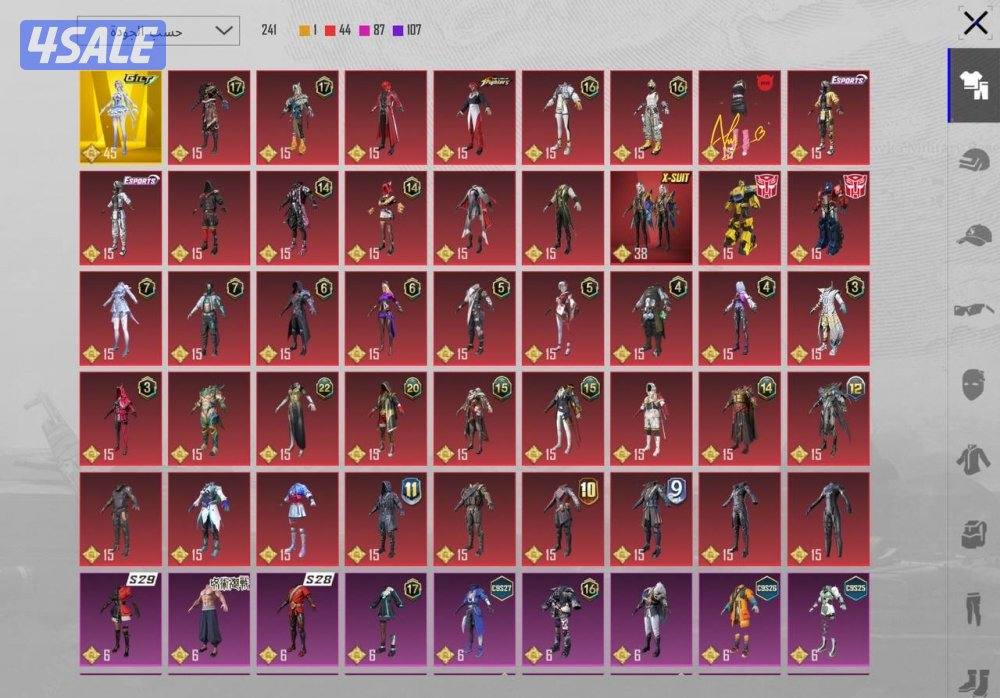Filter by the orange rarity swatch

pos(304,30)
